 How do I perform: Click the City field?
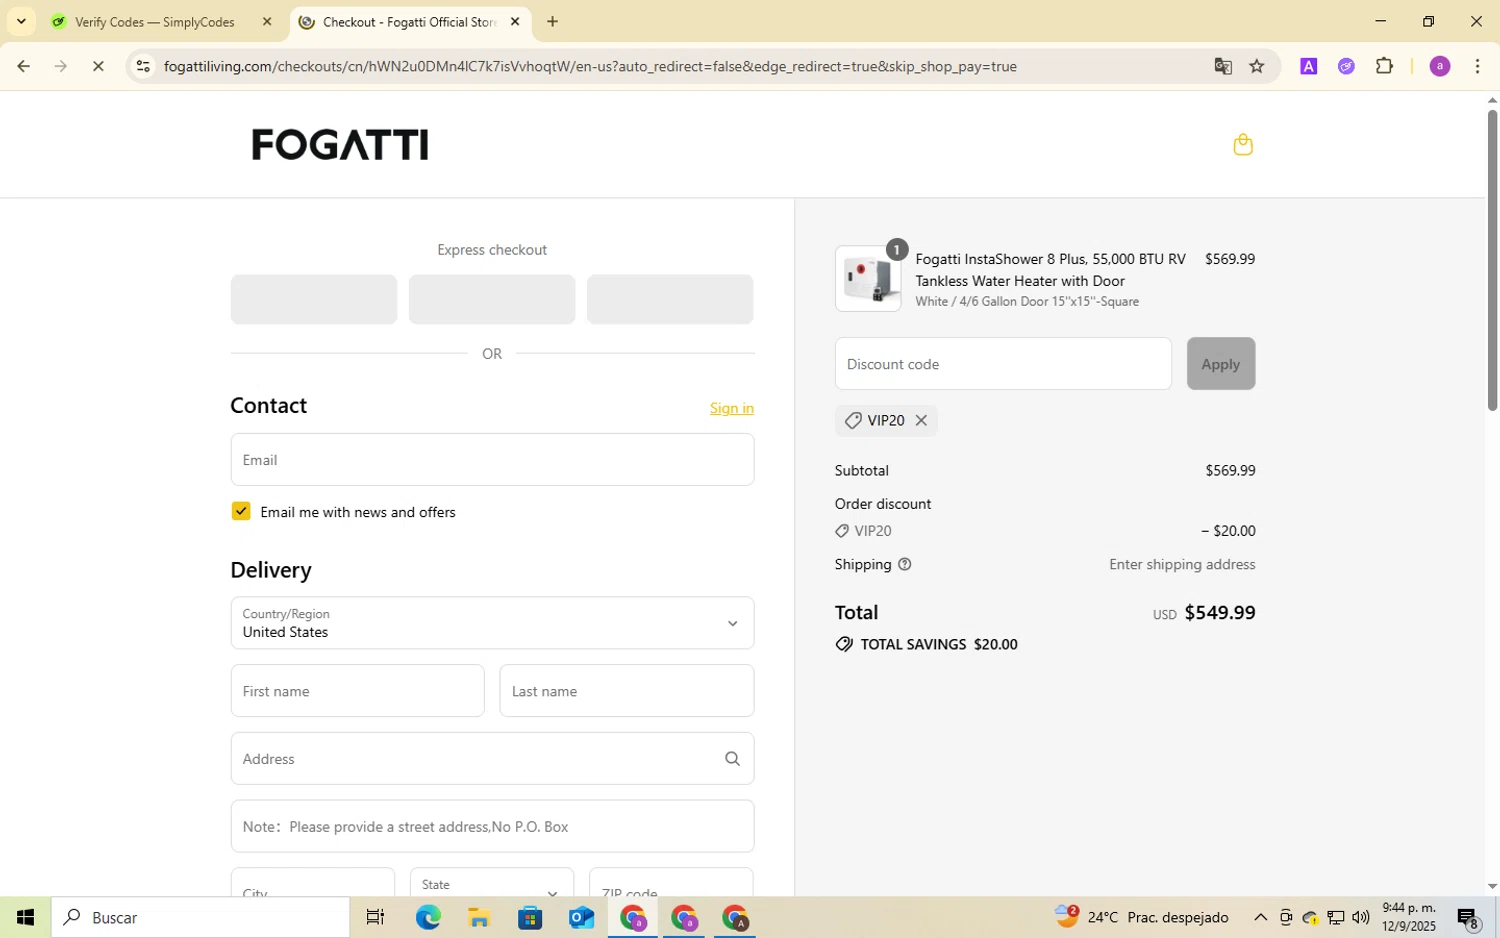[313, 884]
